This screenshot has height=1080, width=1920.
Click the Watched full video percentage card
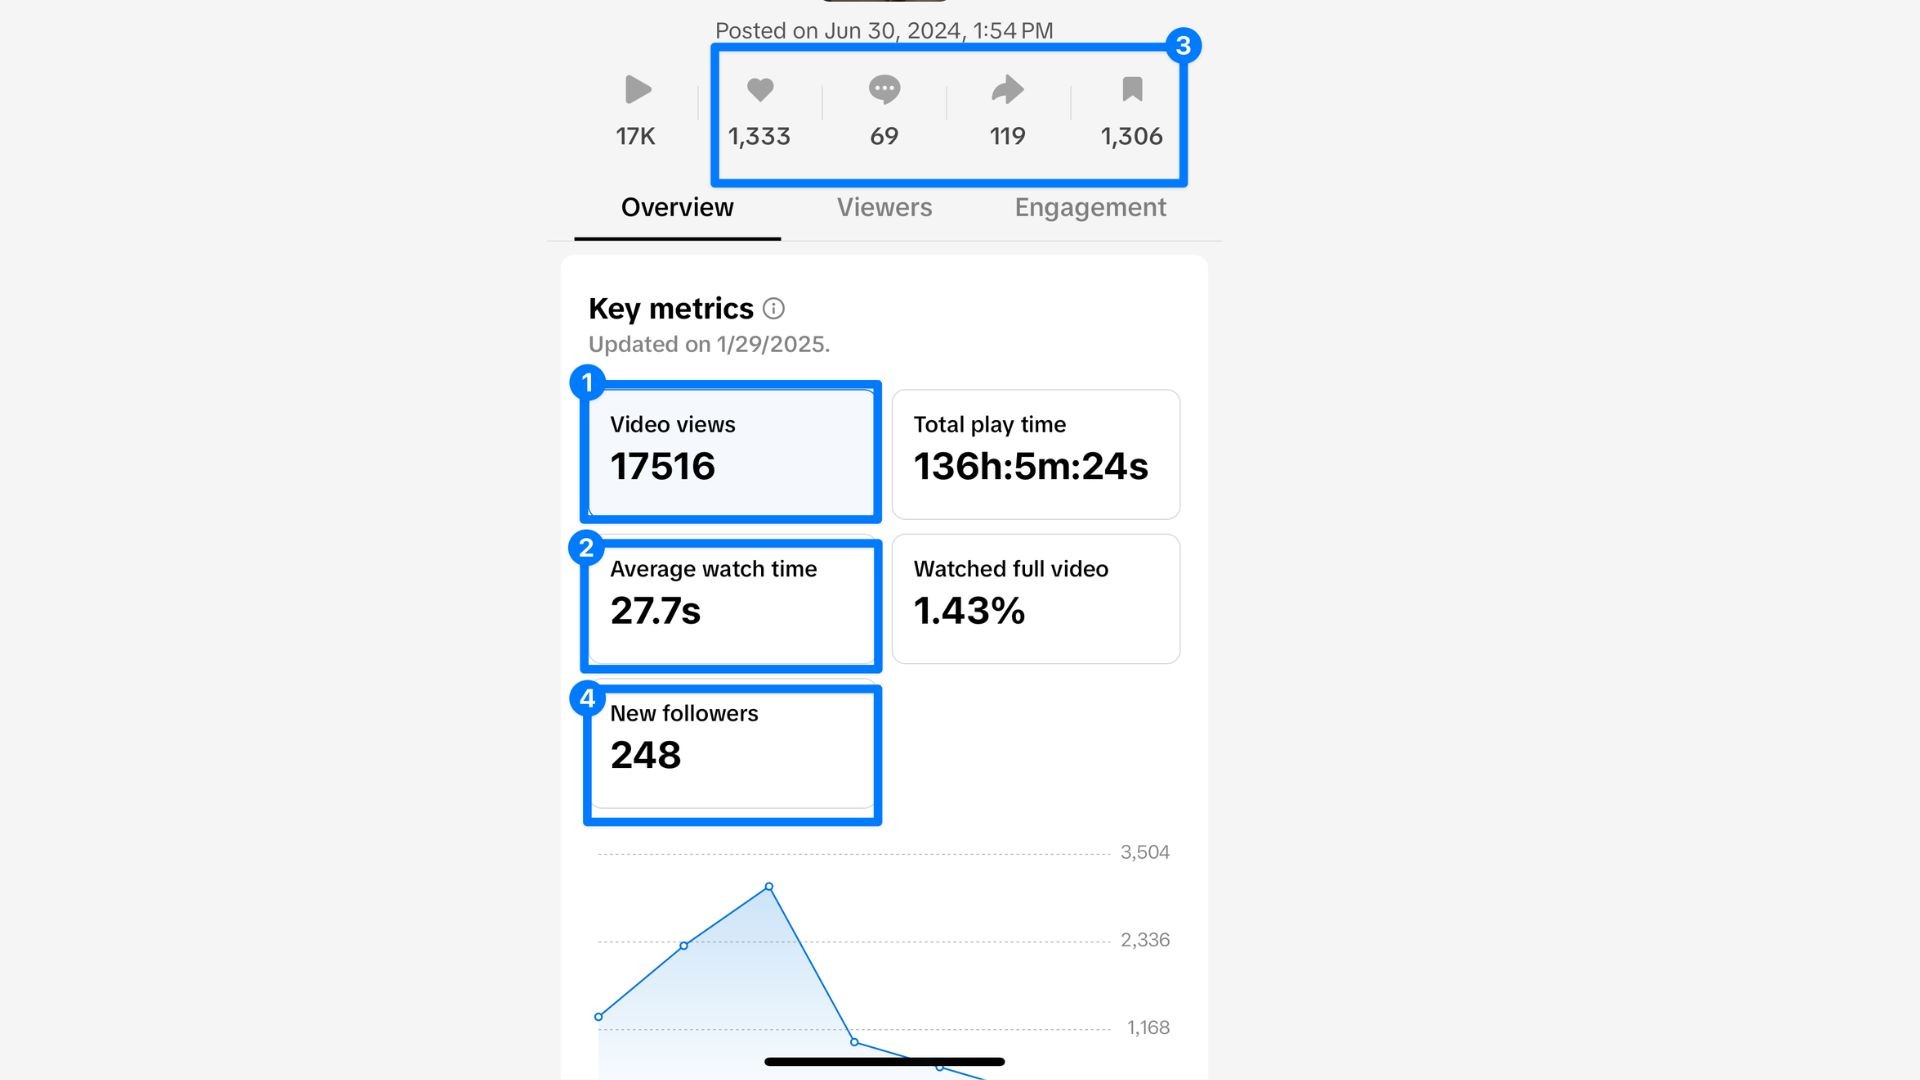pyautogui.click(x=1035, y=598)
